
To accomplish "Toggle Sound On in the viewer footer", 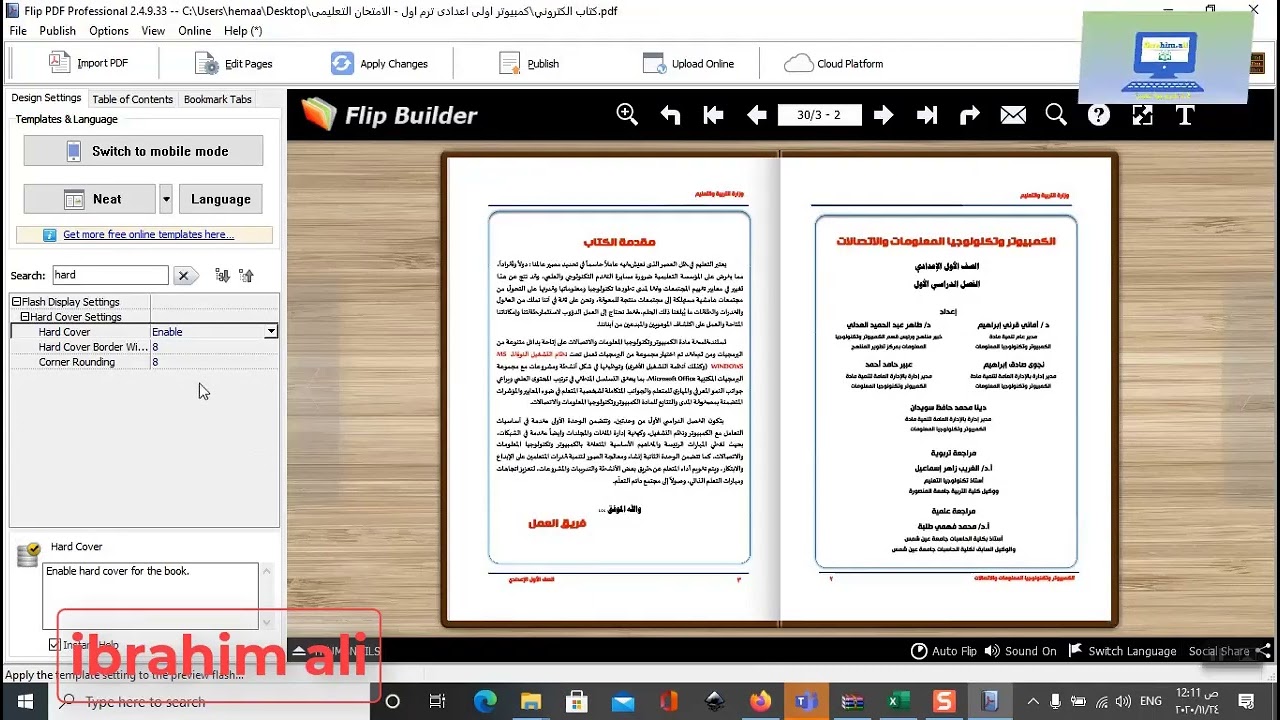I will 1020,651.
